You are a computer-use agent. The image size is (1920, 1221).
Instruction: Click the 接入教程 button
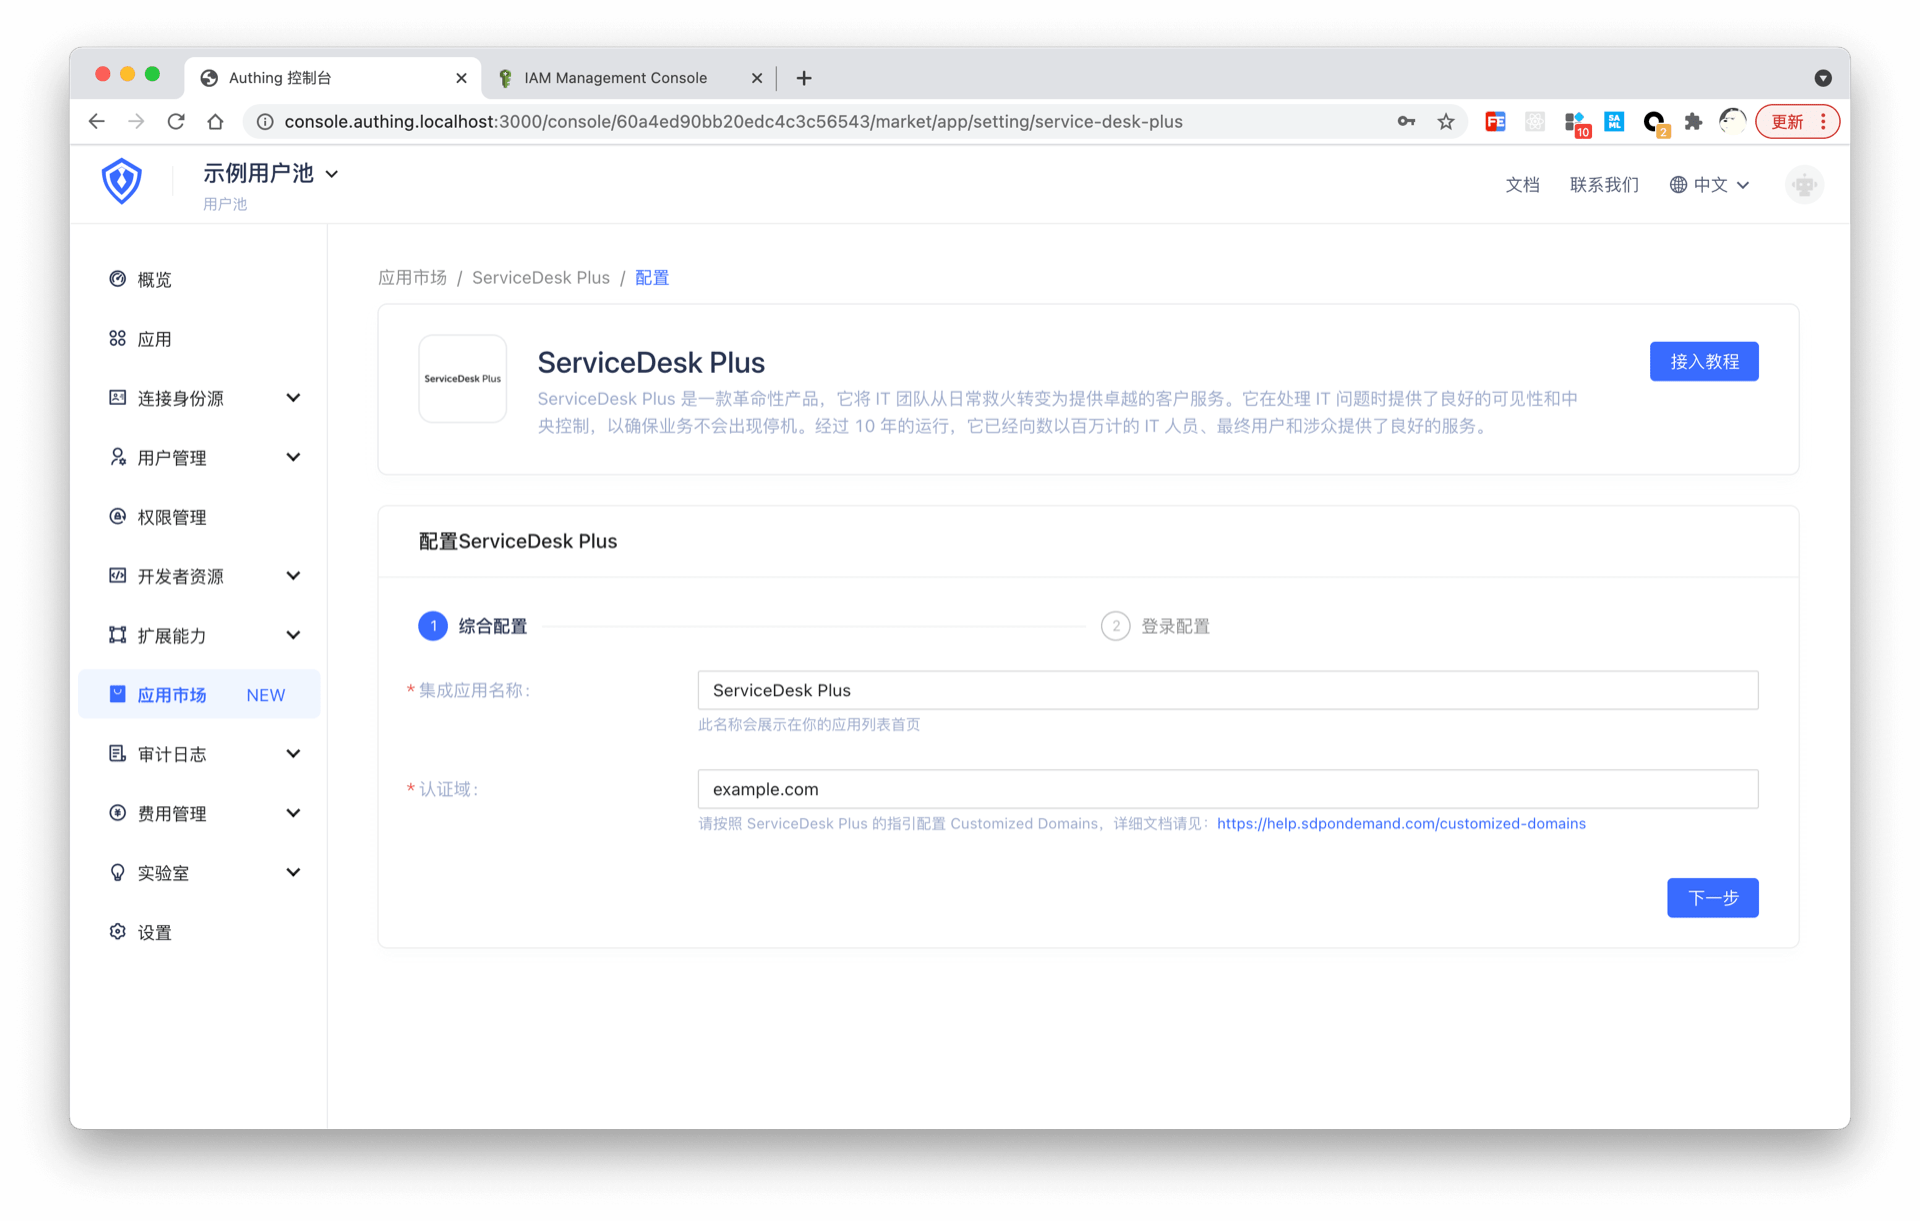coord(1703,362)
